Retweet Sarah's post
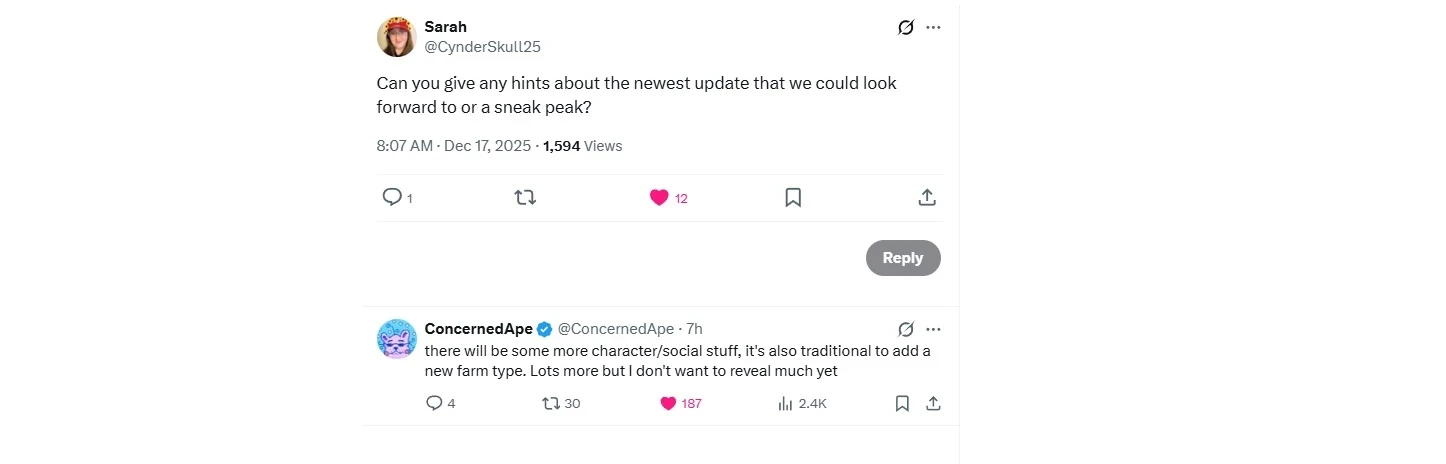1446x464 pixels. [x=525, y=197]
